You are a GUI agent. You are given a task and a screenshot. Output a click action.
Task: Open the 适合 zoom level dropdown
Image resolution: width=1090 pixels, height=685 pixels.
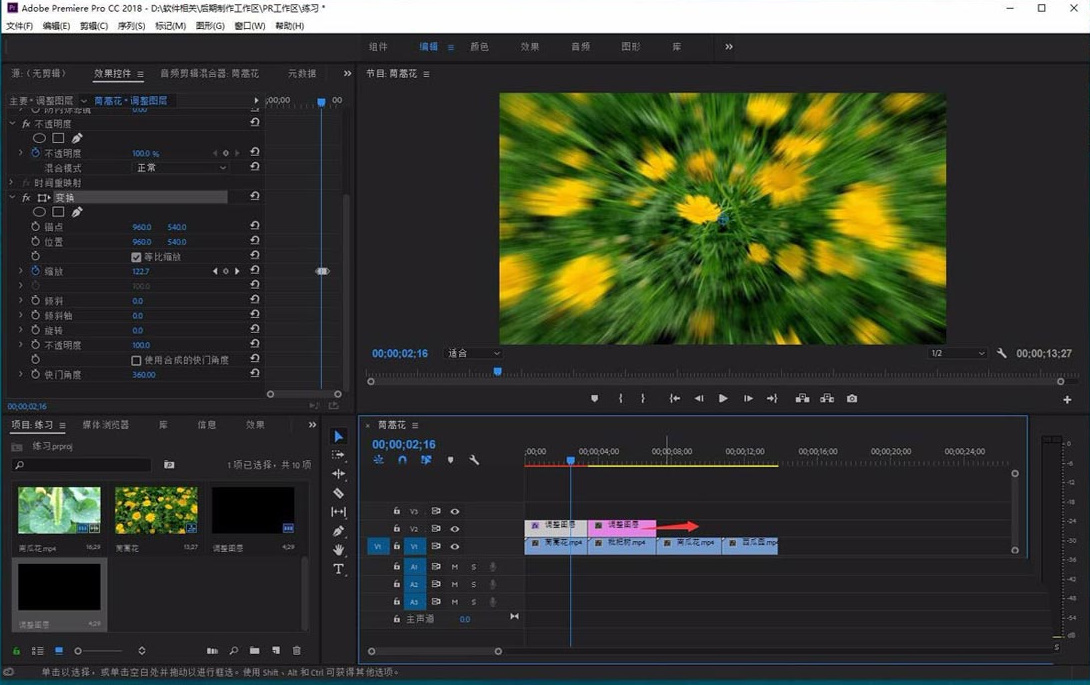474,353
